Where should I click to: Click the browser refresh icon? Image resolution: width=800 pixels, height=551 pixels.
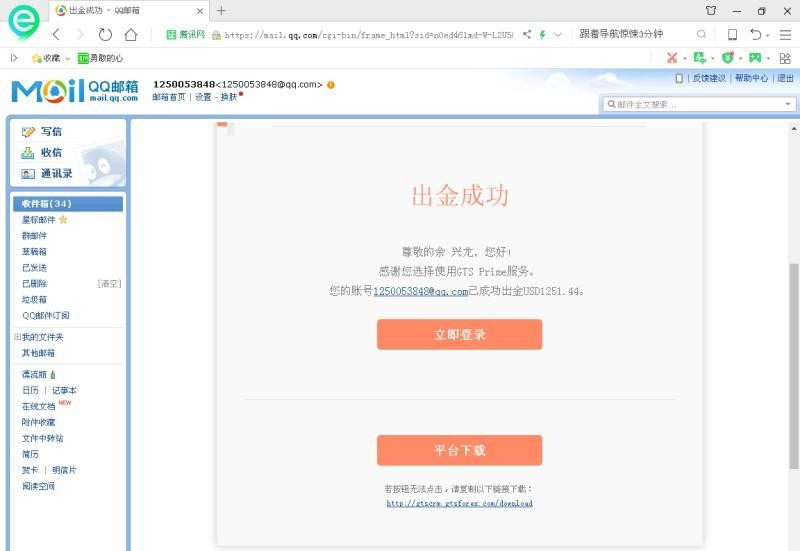[105, 34]
